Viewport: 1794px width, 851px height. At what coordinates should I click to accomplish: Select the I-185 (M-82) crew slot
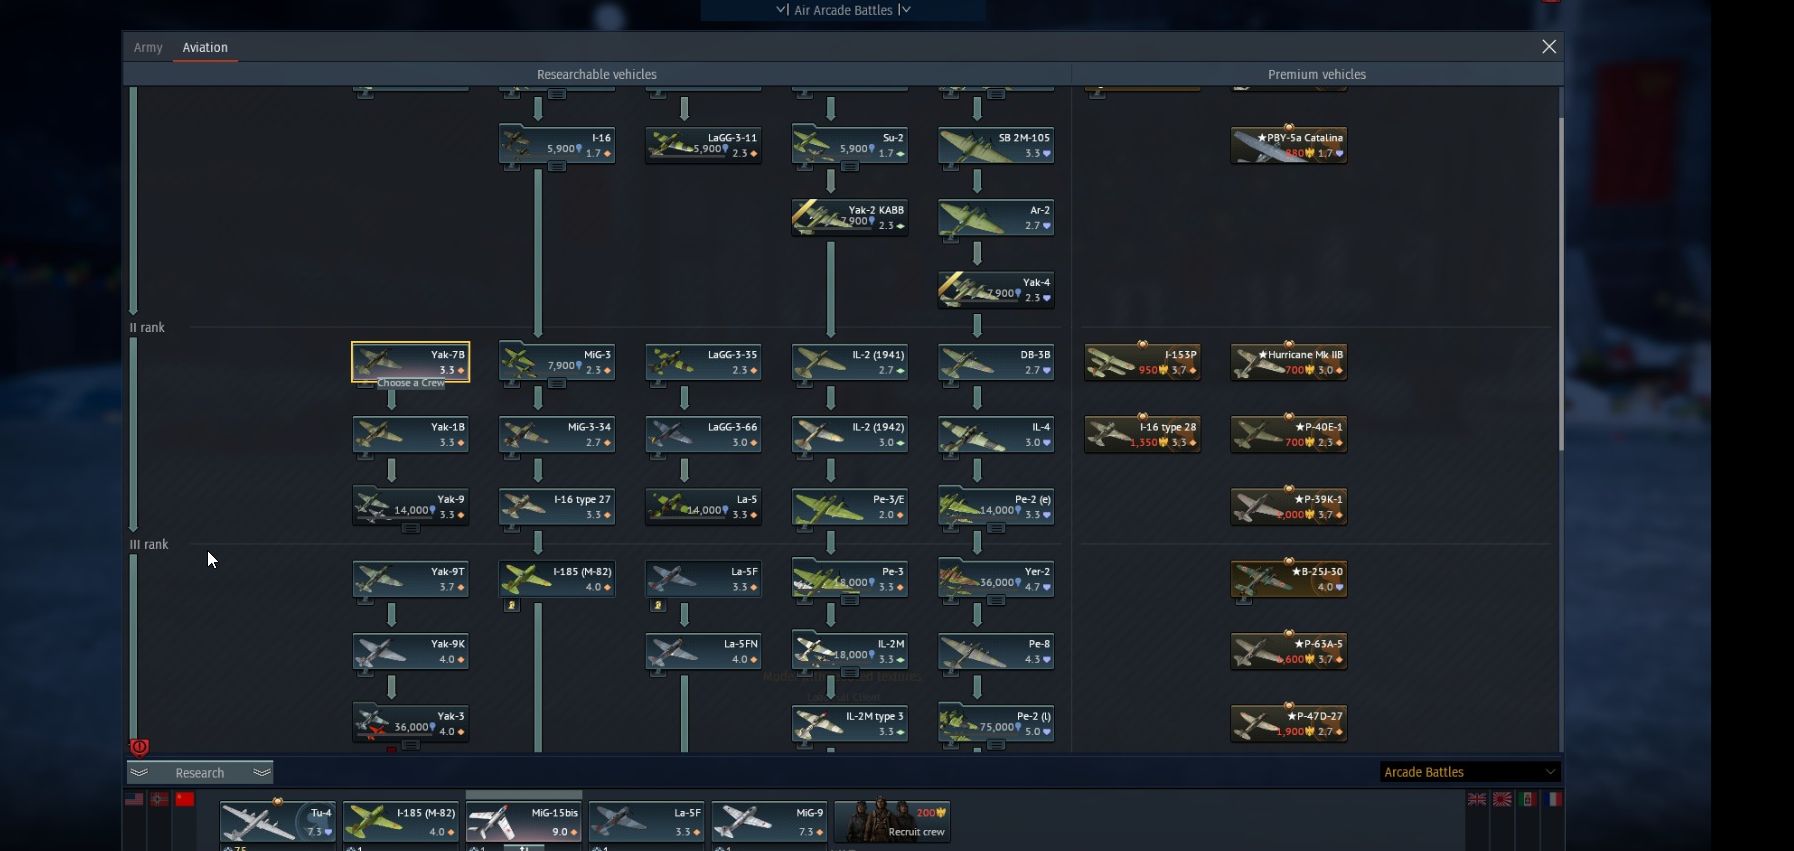pyautogui.click(x=401, y=821)
